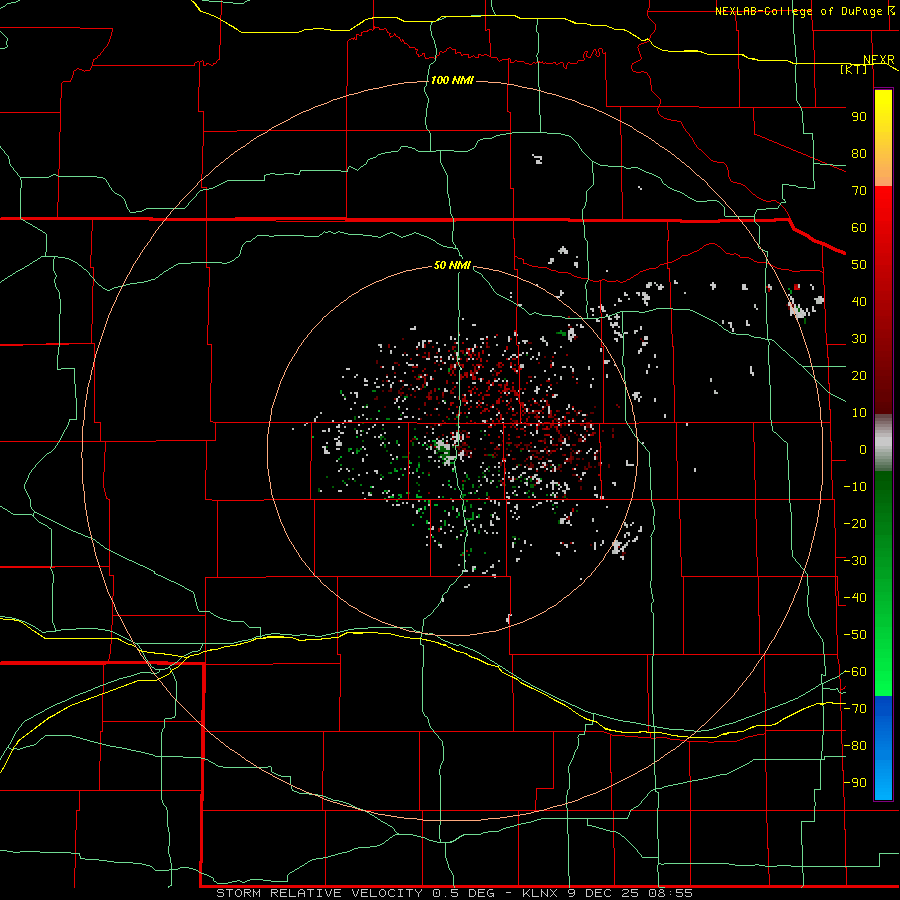Pick the gray zero-velocity segment of the color bar
The image size is (900, 900).
[x=883, y=443]
